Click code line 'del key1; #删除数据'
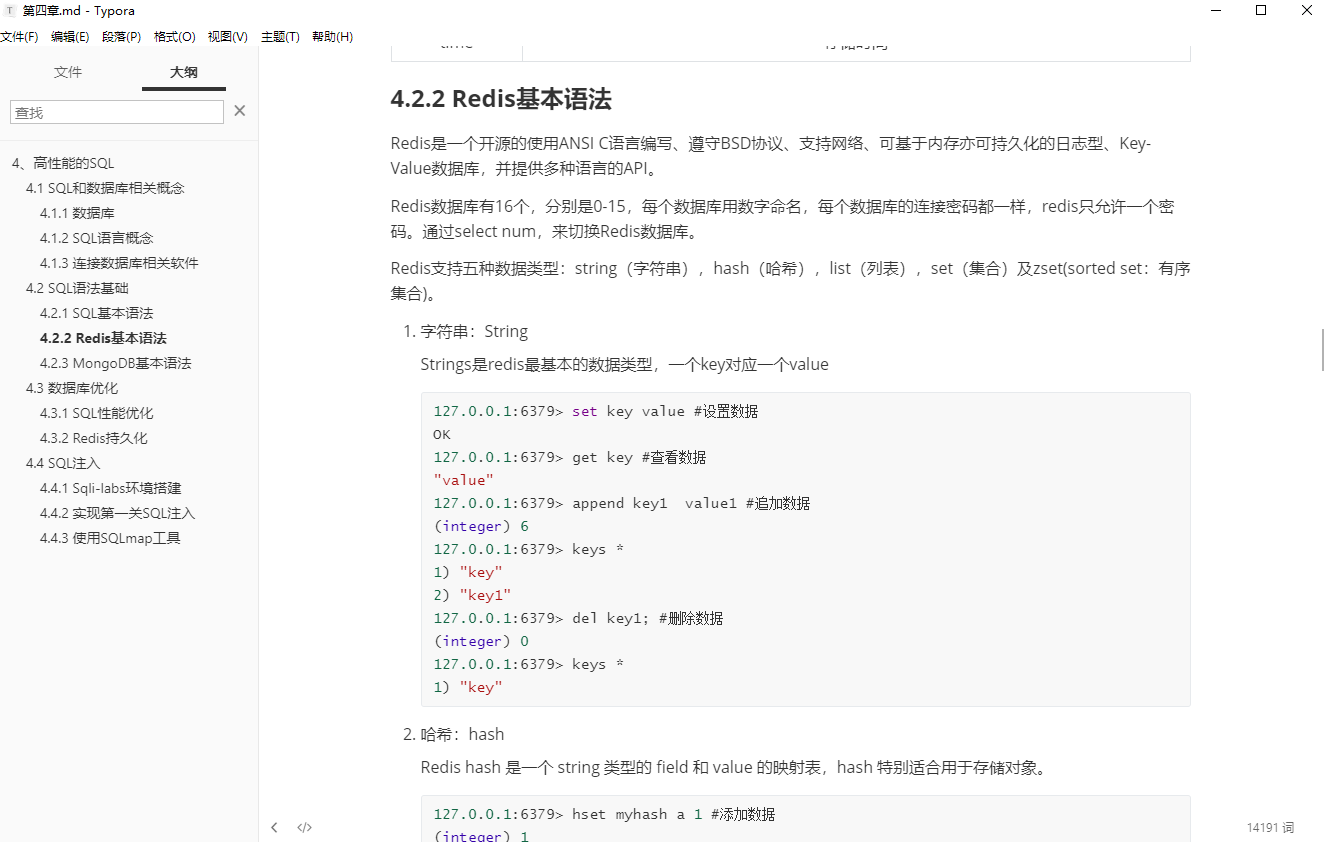The image size is (1324, 842). coord(647,618)
